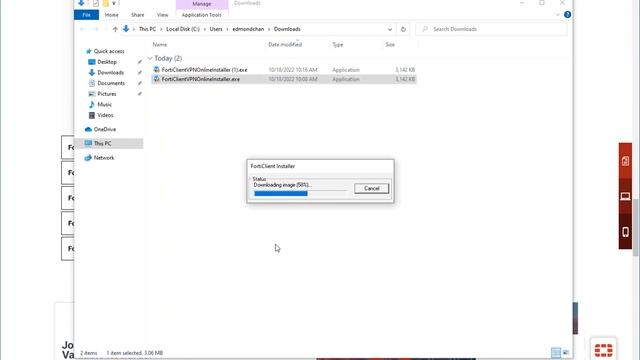Expand the ribbon with the chevron

coord(558,15)
